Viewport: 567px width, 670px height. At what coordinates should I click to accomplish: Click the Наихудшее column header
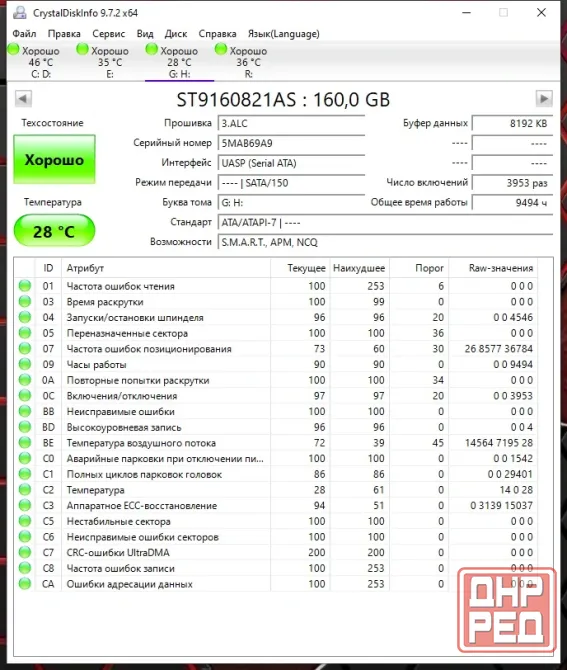(359, 268)
